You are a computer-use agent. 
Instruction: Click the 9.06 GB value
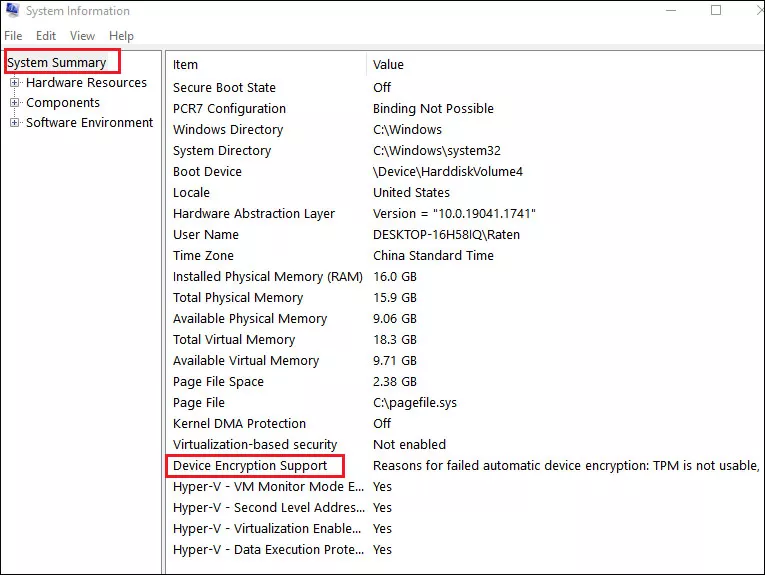click(x=395, y=318)
